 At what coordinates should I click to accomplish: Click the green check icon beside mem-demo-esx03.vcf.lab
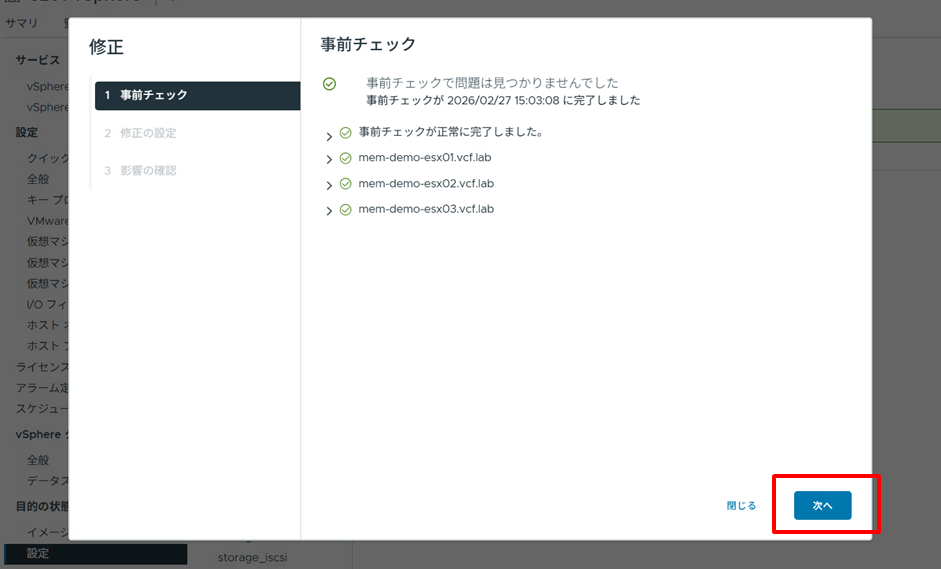346,210
